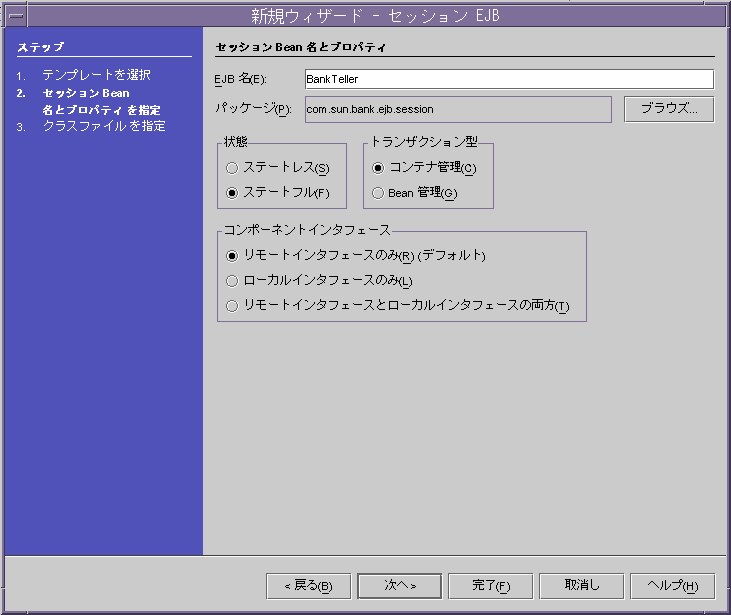Go back with the 戻る button
This screenshot has width=731, height=615.
(309, 586)
